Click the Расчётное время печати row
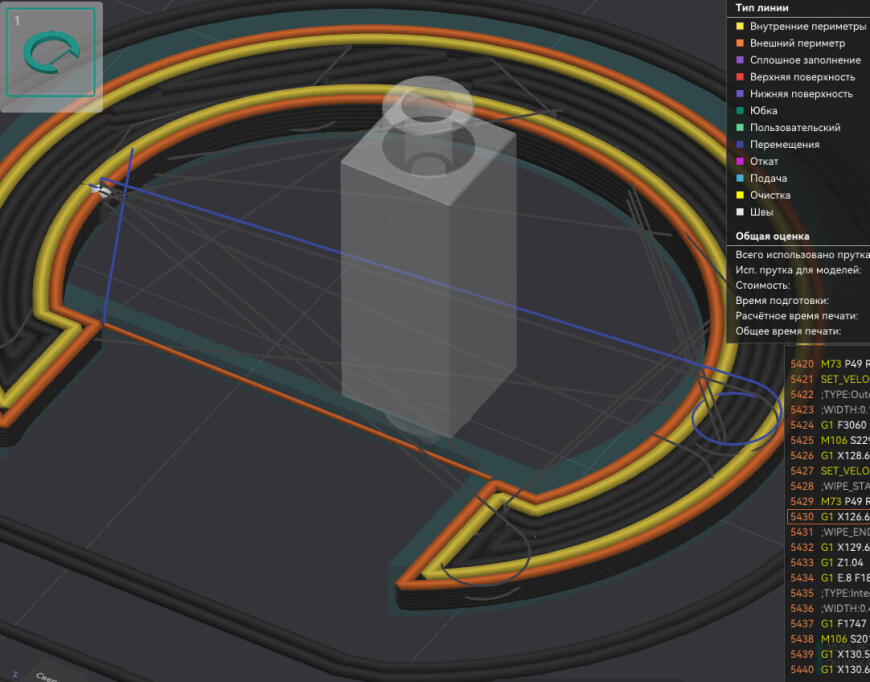The height and width of the screenshot is (682, 870). (x=796, y=316)
